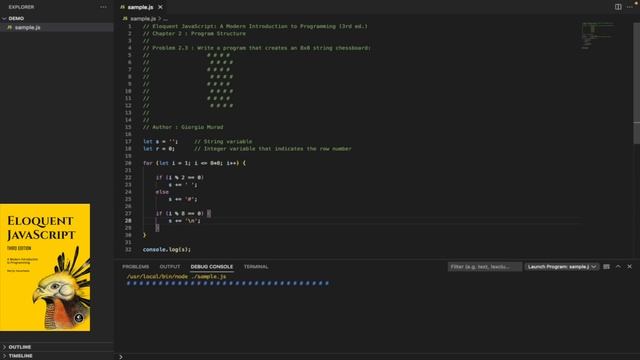Image resolution: width=640 pixels, height=360 pixels.
Task: Open the Launch Program: sample.js dropdown
Action: [562, 267]
